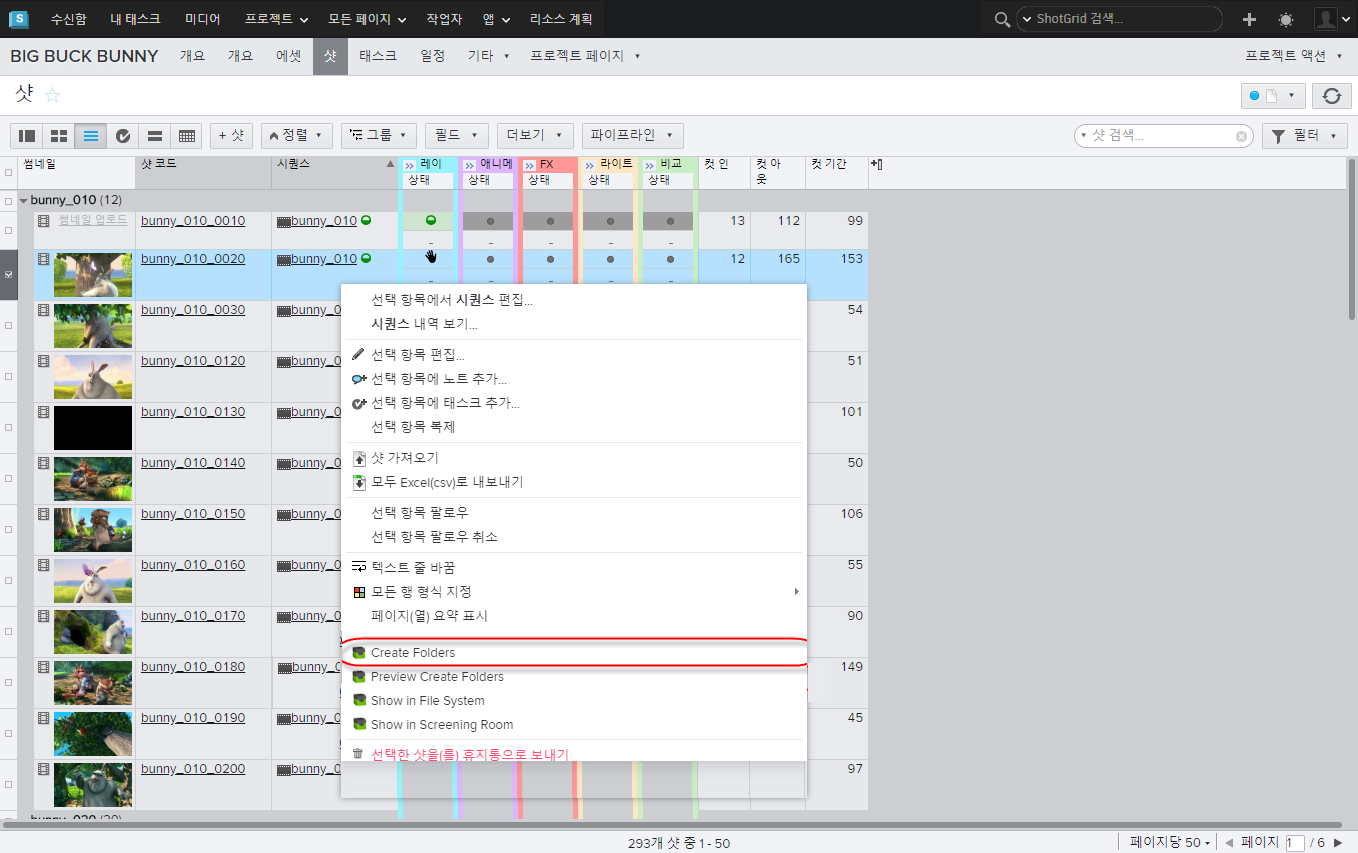Click the page refresh icon button
Viewport: 1358px width, 853px height.
click(x=1331, y=96)
